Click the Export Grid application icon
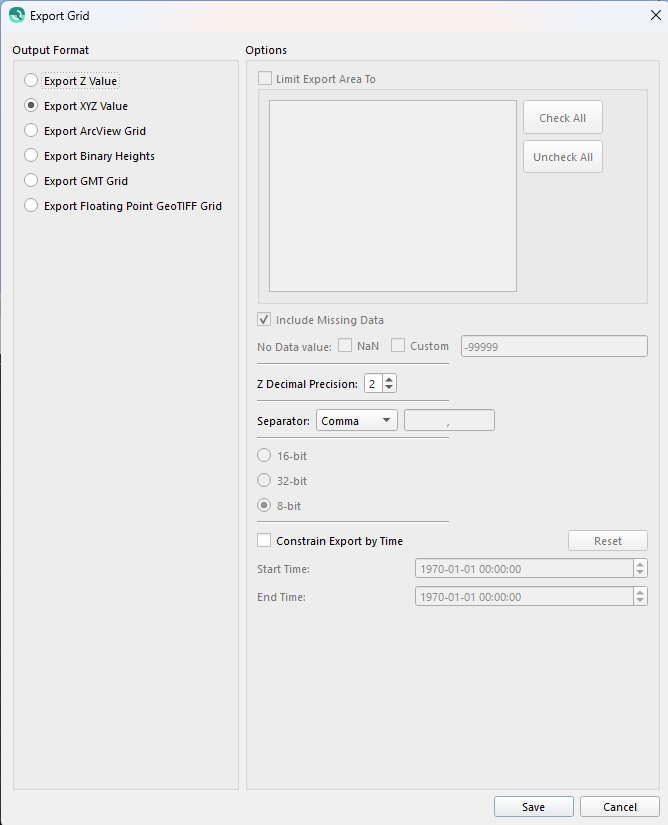 tap(17, 15)
